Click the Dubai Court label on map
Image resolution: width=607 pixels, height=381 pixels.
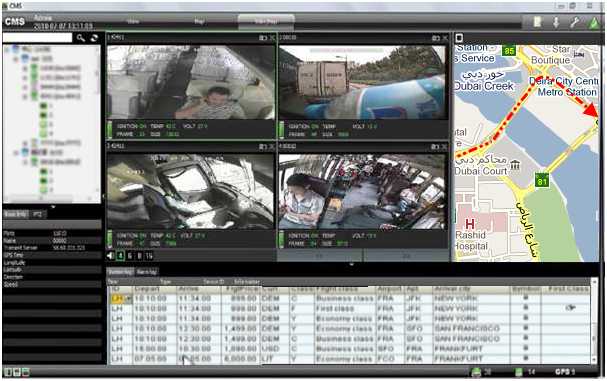[x=481, y=171]
